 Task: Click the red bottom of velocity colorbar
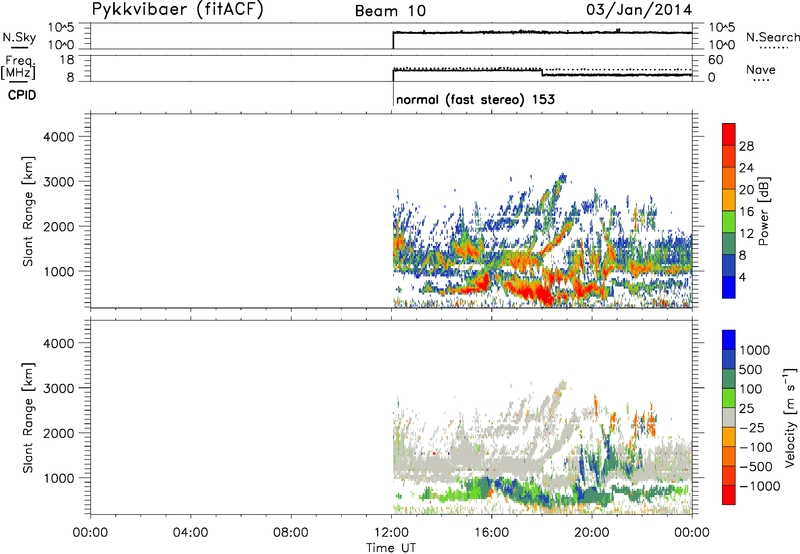729,495
